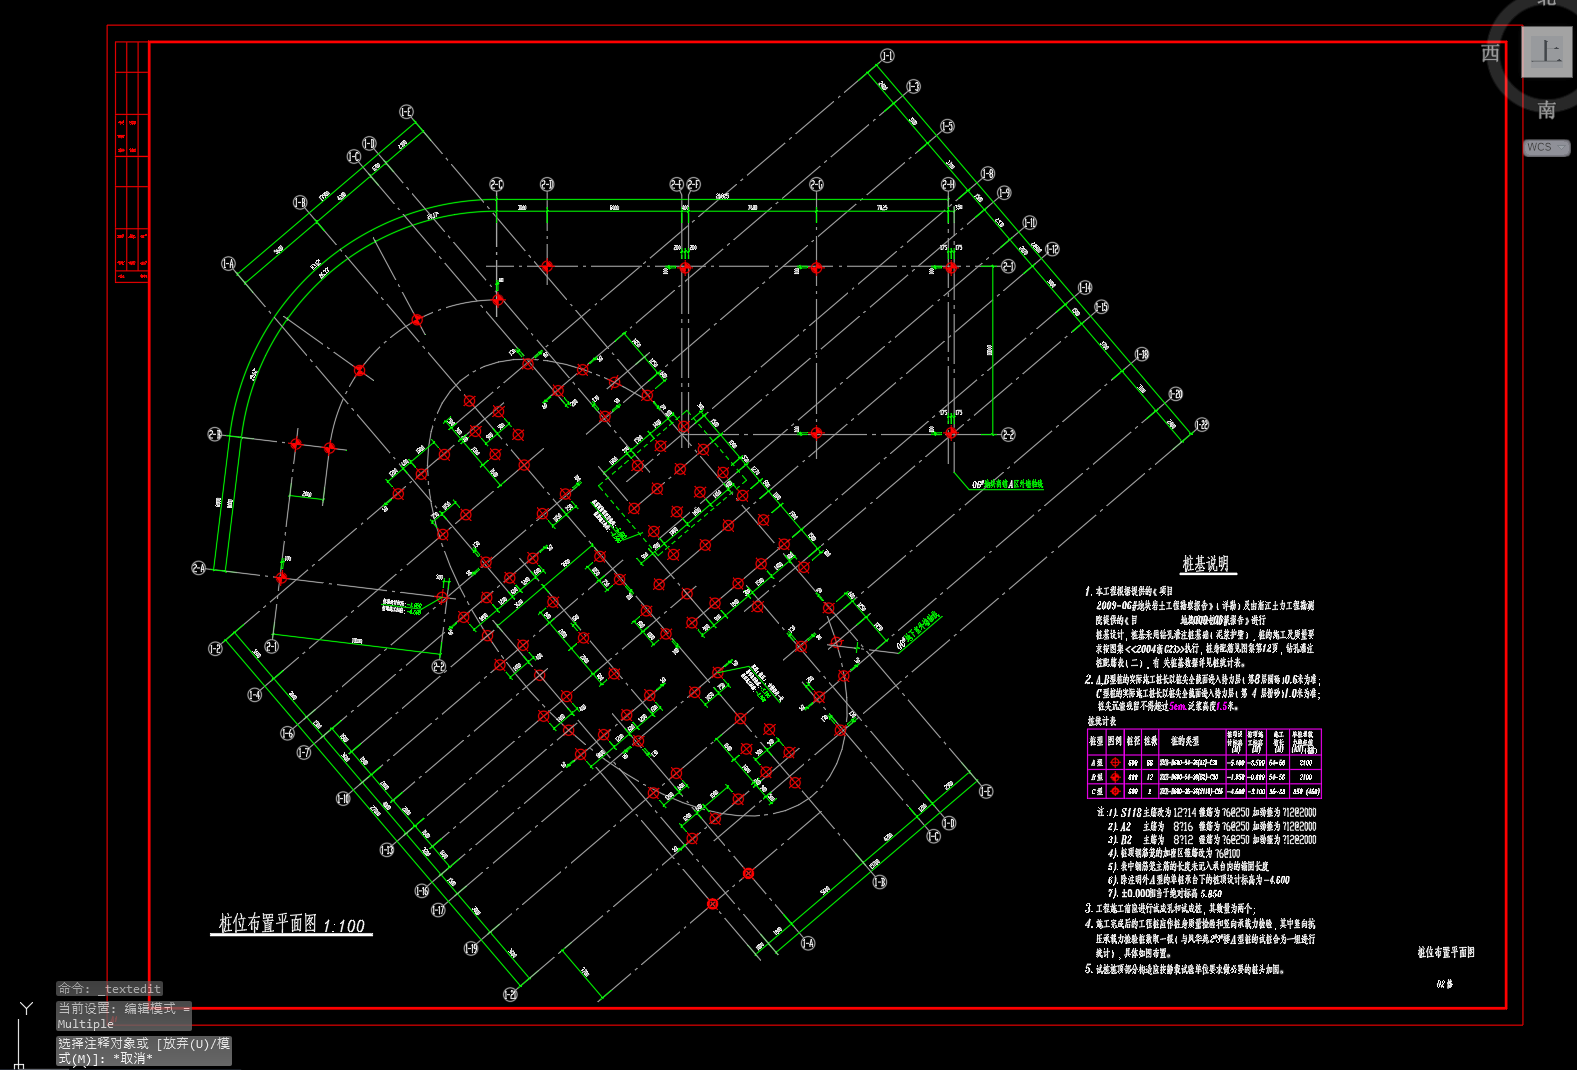This screenshot has width=1577, height=1070.
Task: Click the 西 (west) label on the ViewCube compass
Action: click(1490, 53)
